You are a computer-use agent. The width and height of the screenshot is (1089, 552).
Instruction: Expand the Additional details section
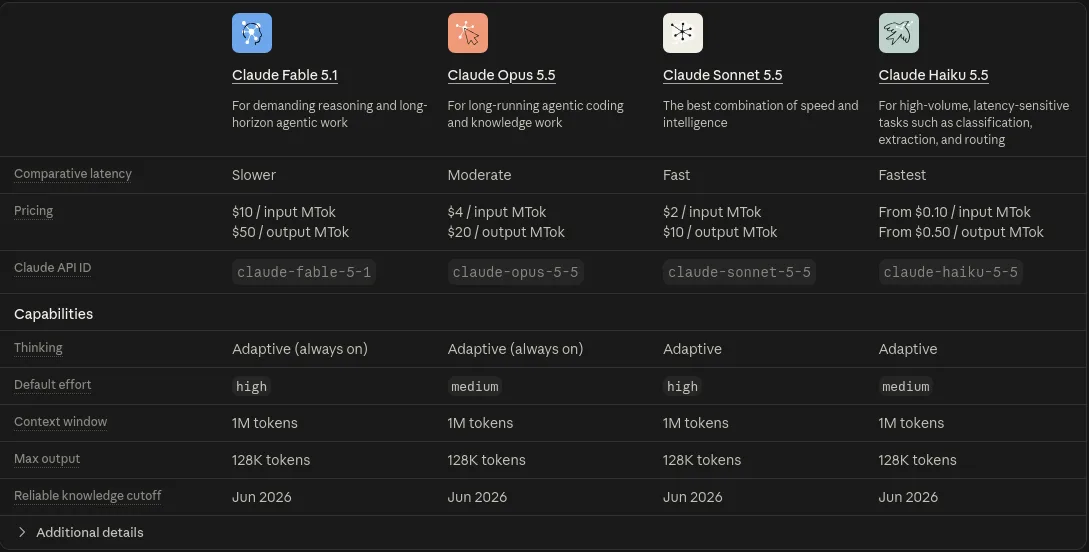80,533
